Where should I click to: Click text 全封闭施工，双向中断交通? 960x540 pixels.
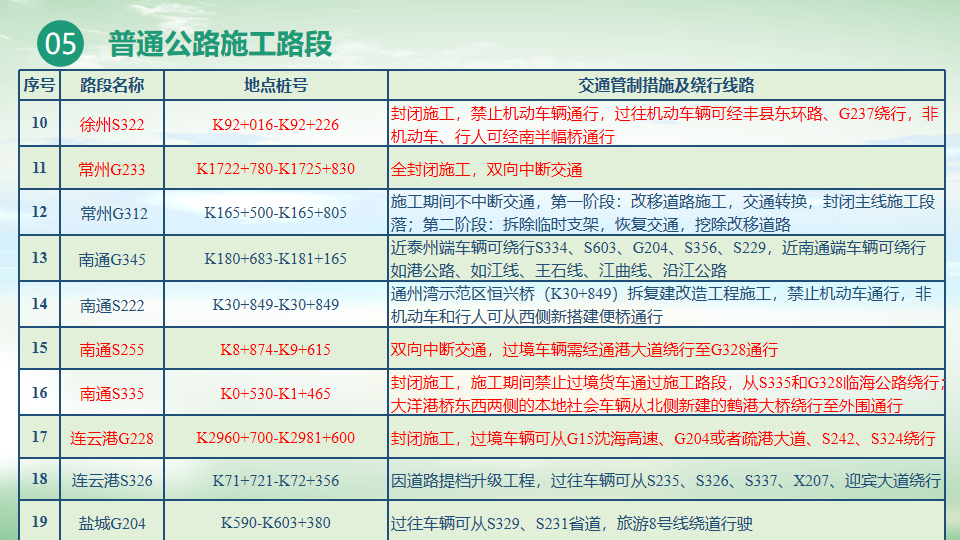click(x=487, y=170)
